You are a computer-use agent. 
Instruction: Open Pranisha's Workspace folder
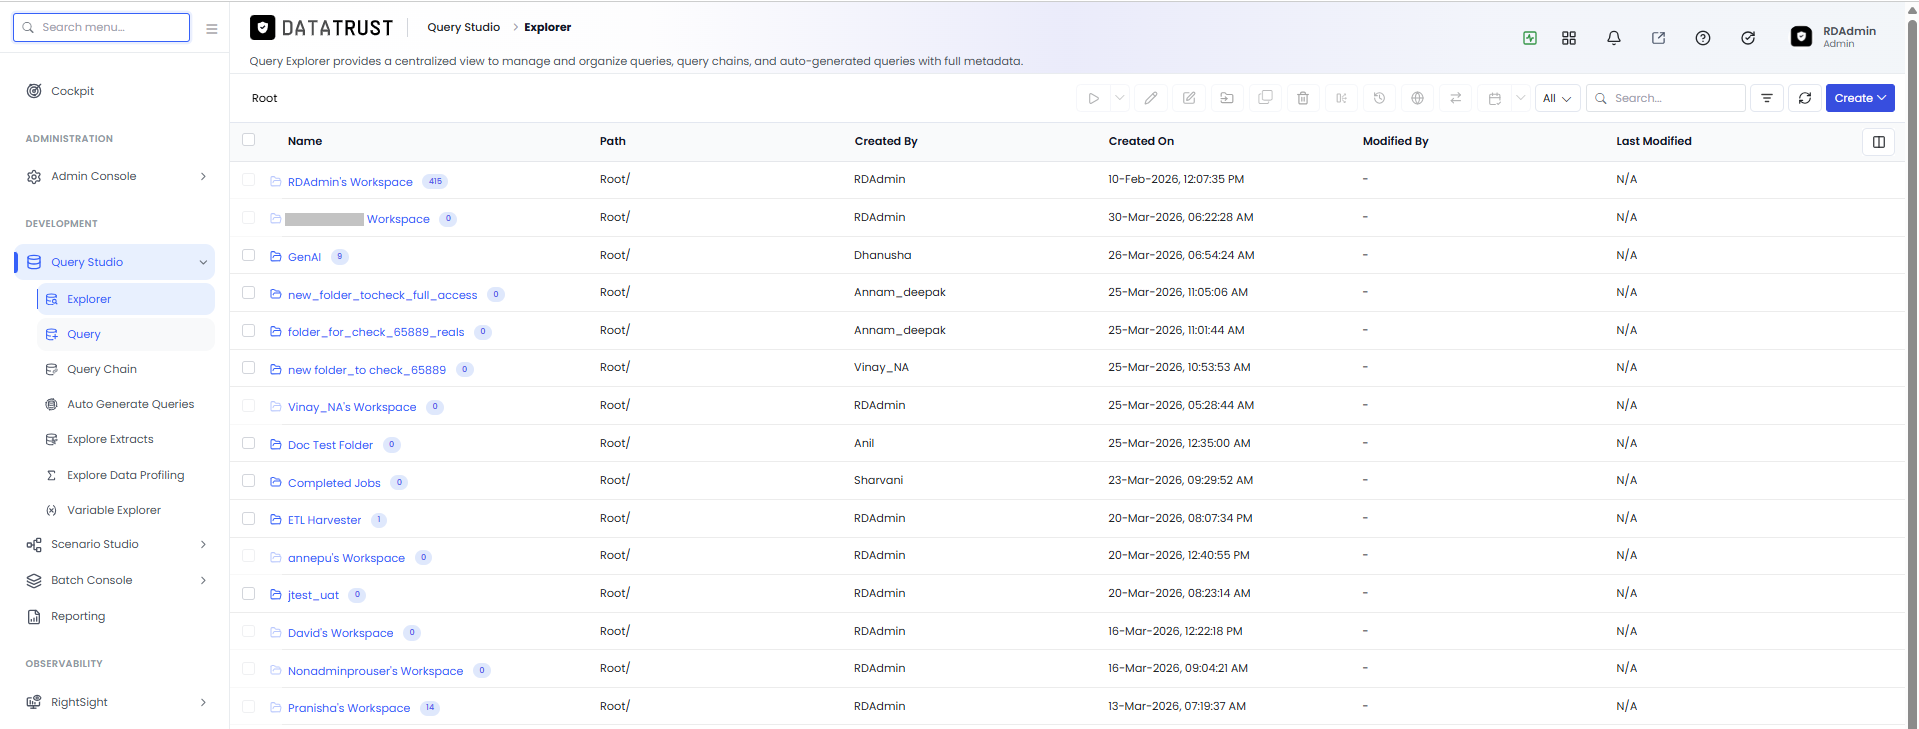[349, 708]
